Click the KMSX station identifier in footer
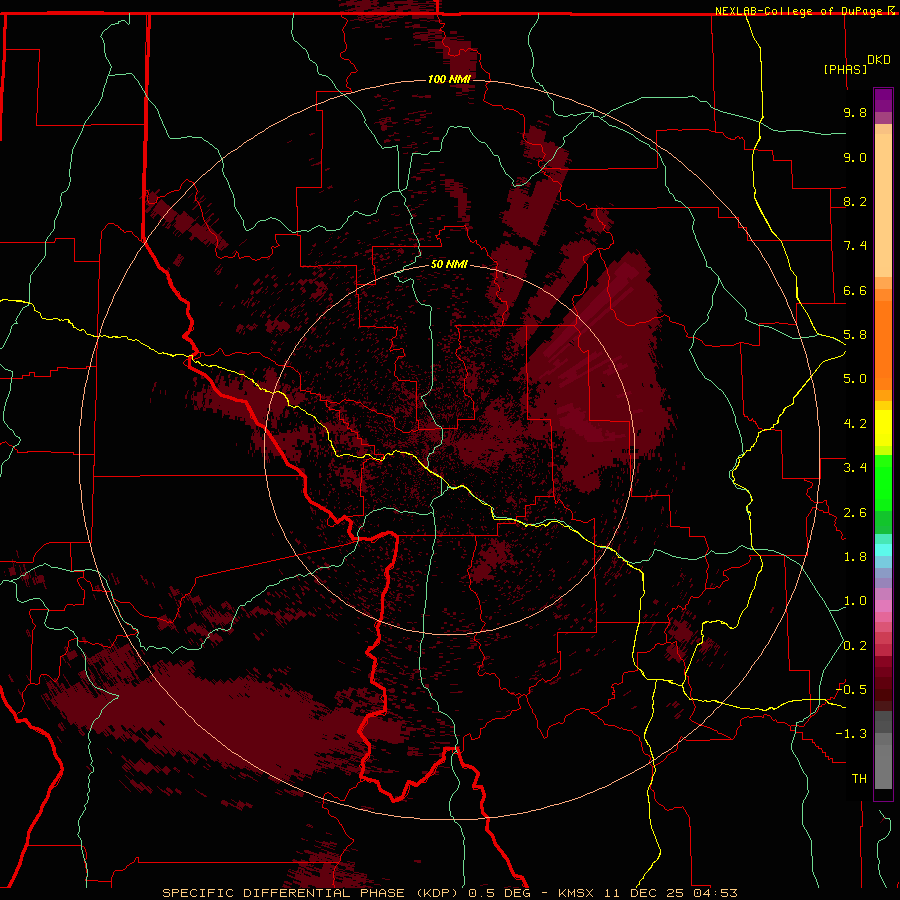The image size is (900, 900). coord(576,893)
